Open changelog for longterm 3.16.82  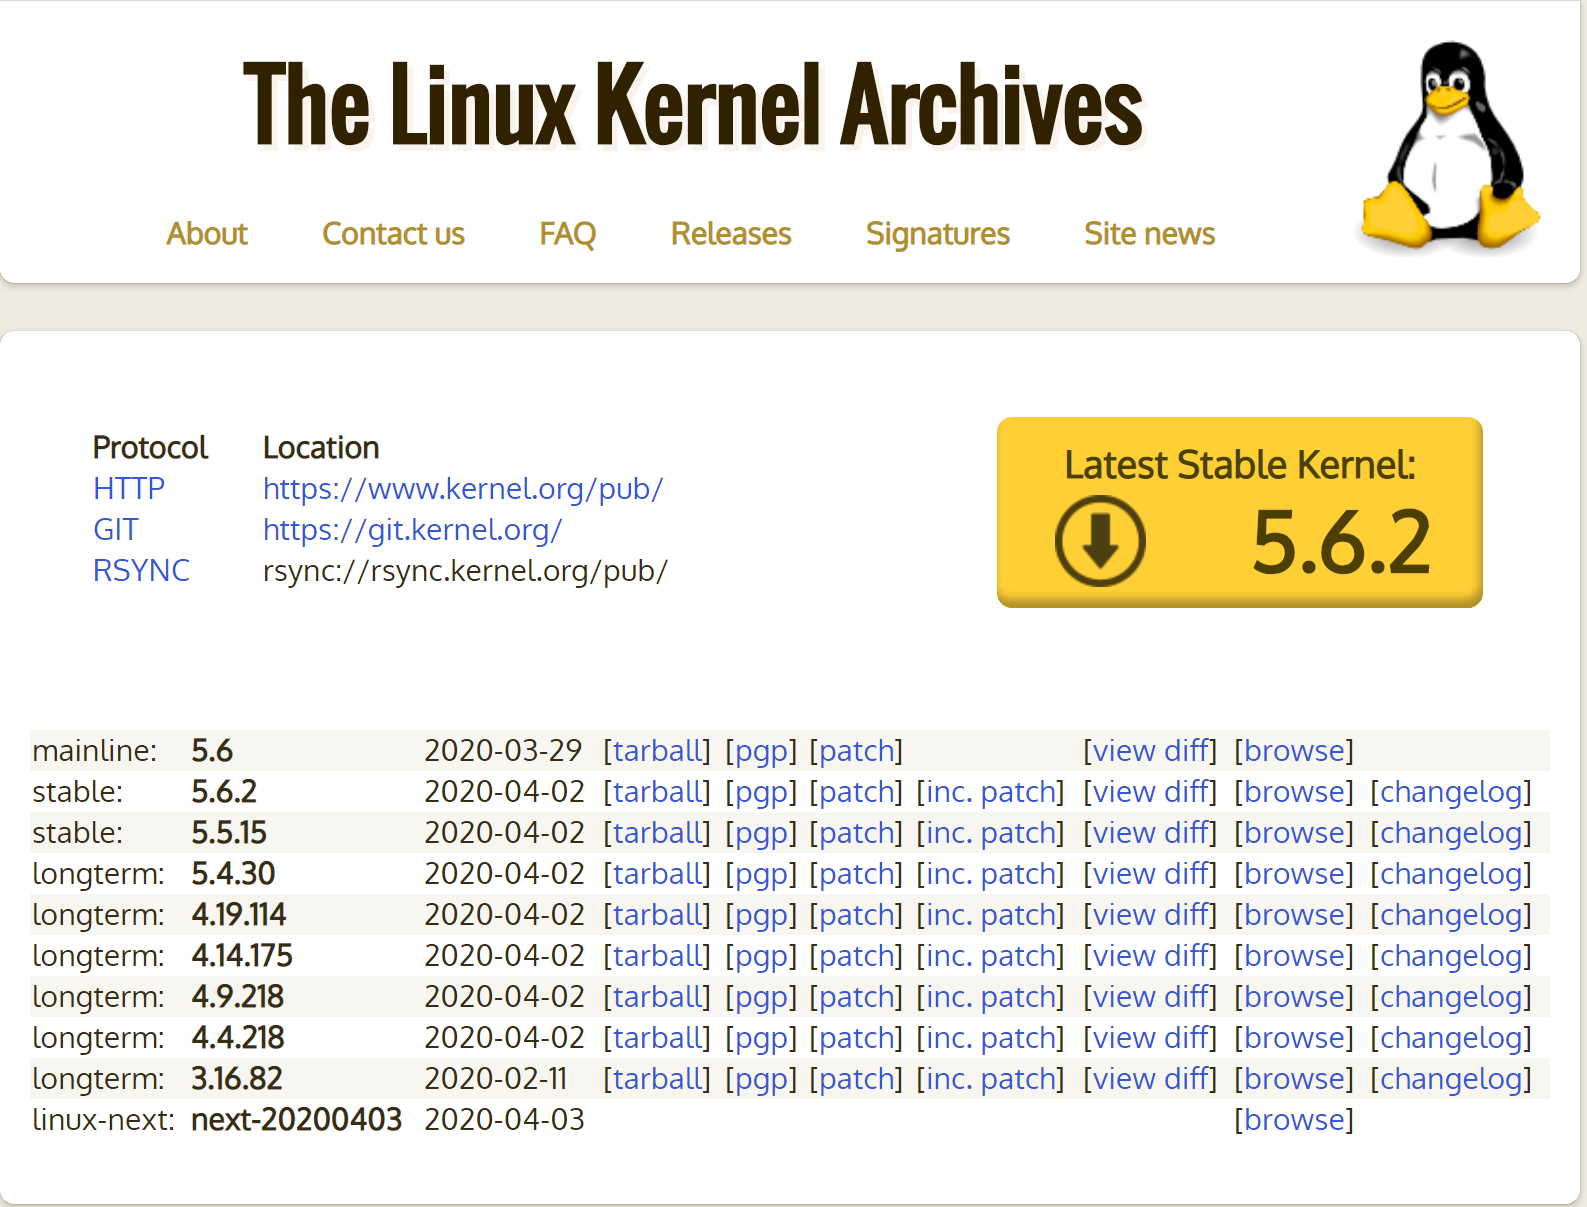click(x=1451, y=1079)
